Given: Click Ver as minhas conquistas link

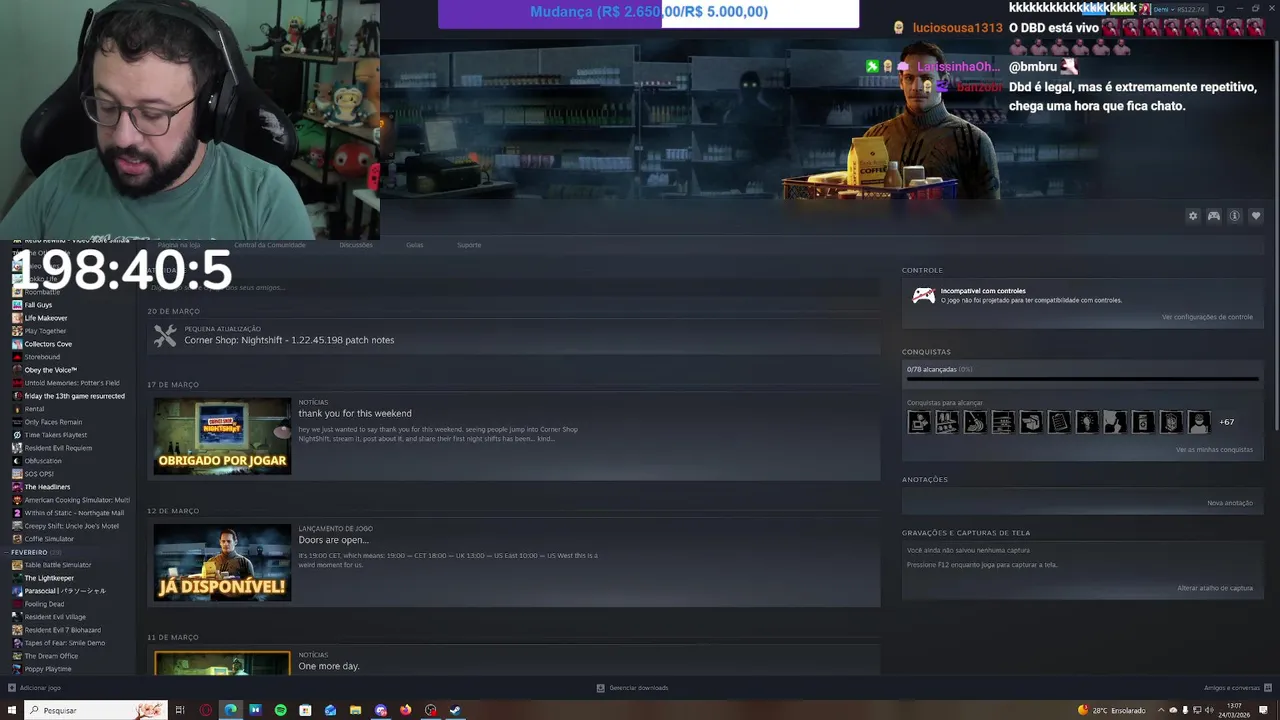Looking at the screenshot, I should pos(1214,450).
